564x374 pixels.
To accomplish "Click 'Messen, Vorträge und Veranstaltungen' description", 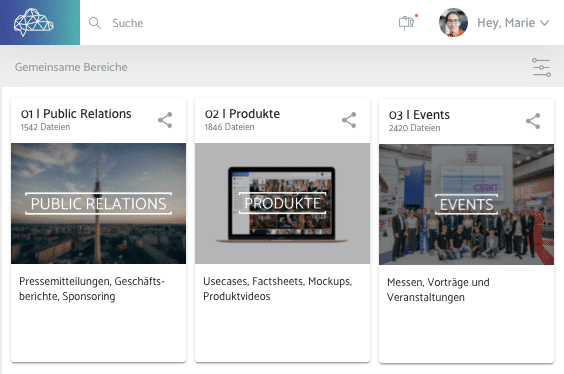I will [x=438, y=290].
